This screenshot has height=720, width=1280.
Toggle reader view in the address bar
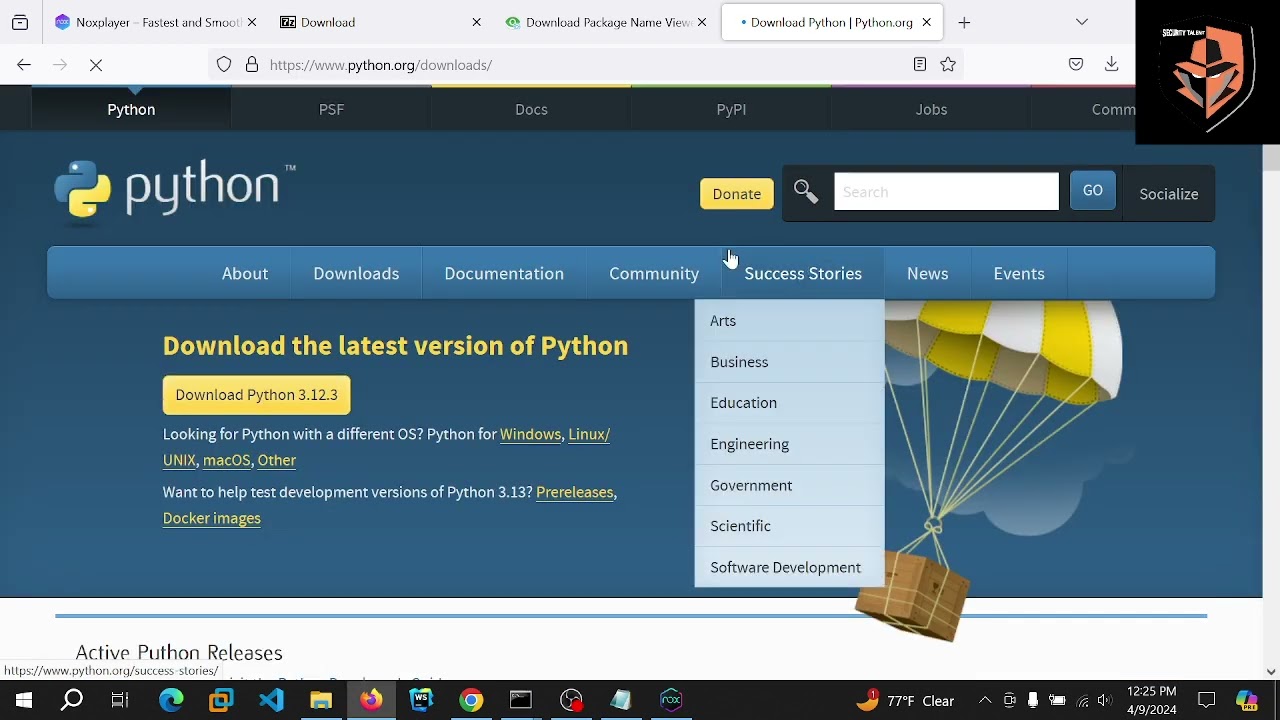coord(920,65)
